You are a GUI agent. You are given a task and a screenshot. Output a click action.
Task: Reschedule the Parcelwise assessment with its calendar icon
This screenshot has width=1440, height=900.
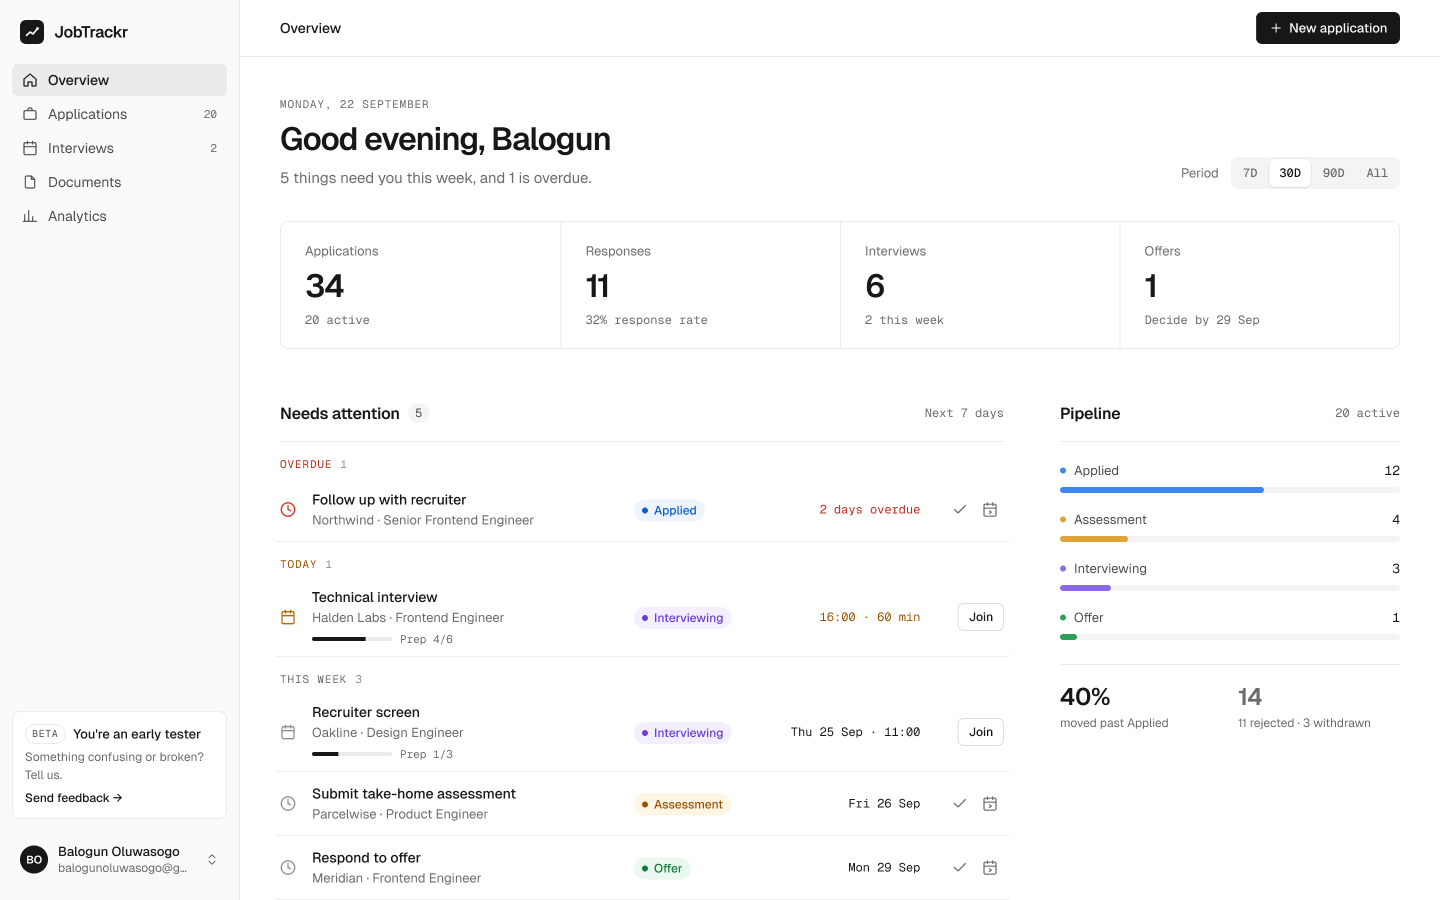tap(990, 804)
